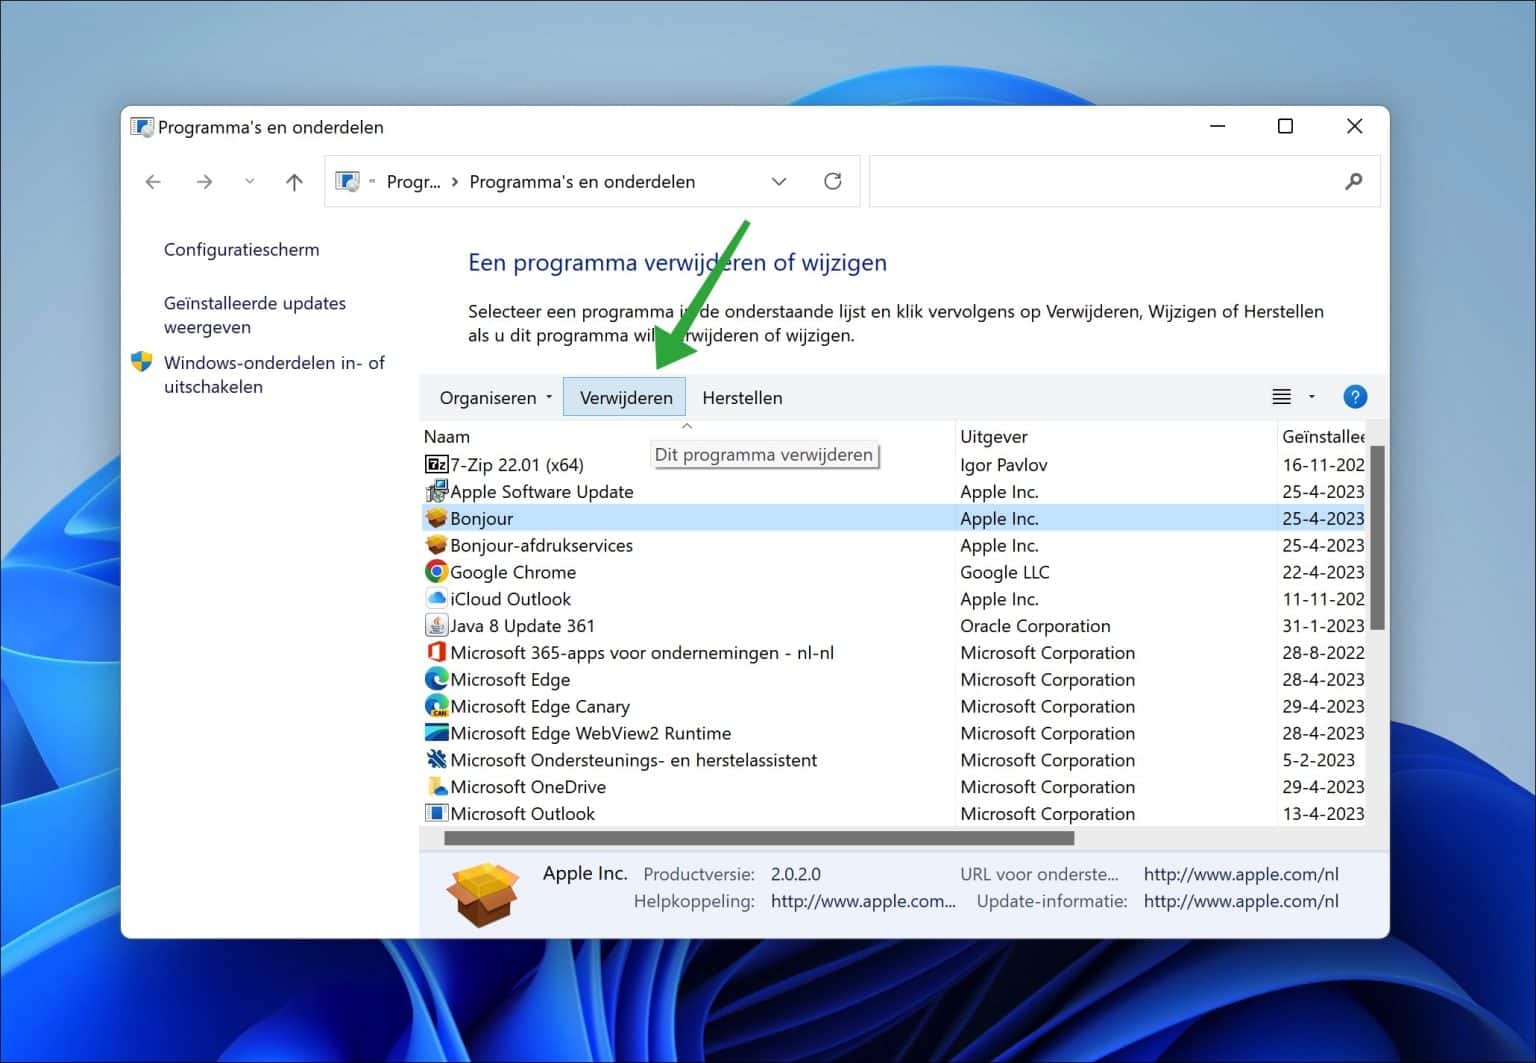Image resolution: width=1536 pixels, height=1063 pixels.
Task: Click the up navigation arrow
Action: [x=293, y=181]
